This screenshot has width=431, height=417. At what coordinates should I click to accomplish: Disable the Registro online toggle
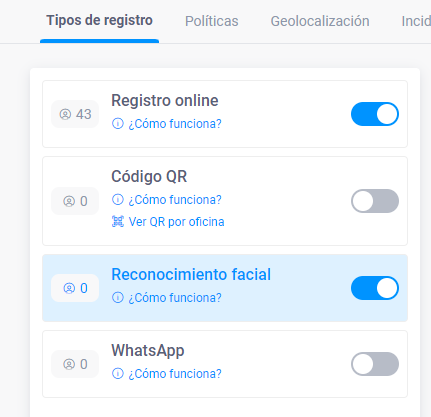[375, 114]
